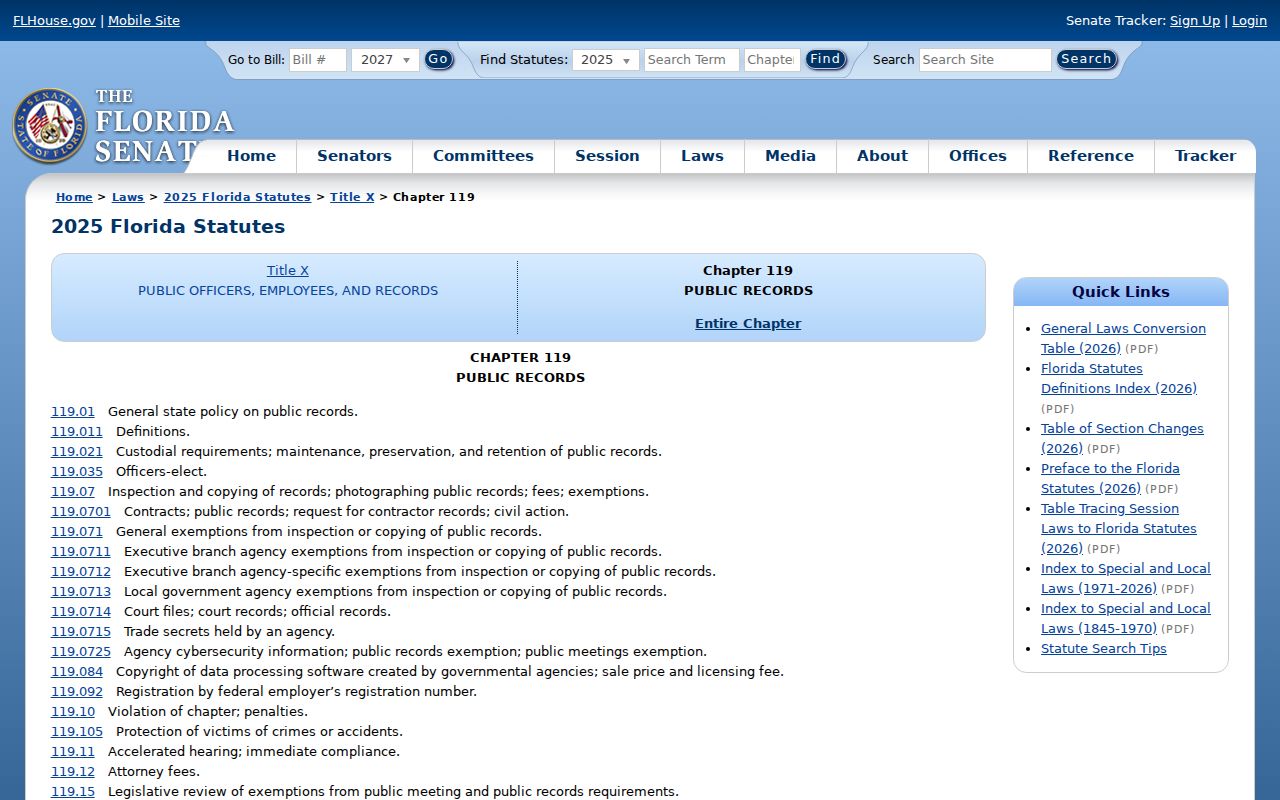Click the Login link
This screenshot has width=1280, height=800.
1249,20
